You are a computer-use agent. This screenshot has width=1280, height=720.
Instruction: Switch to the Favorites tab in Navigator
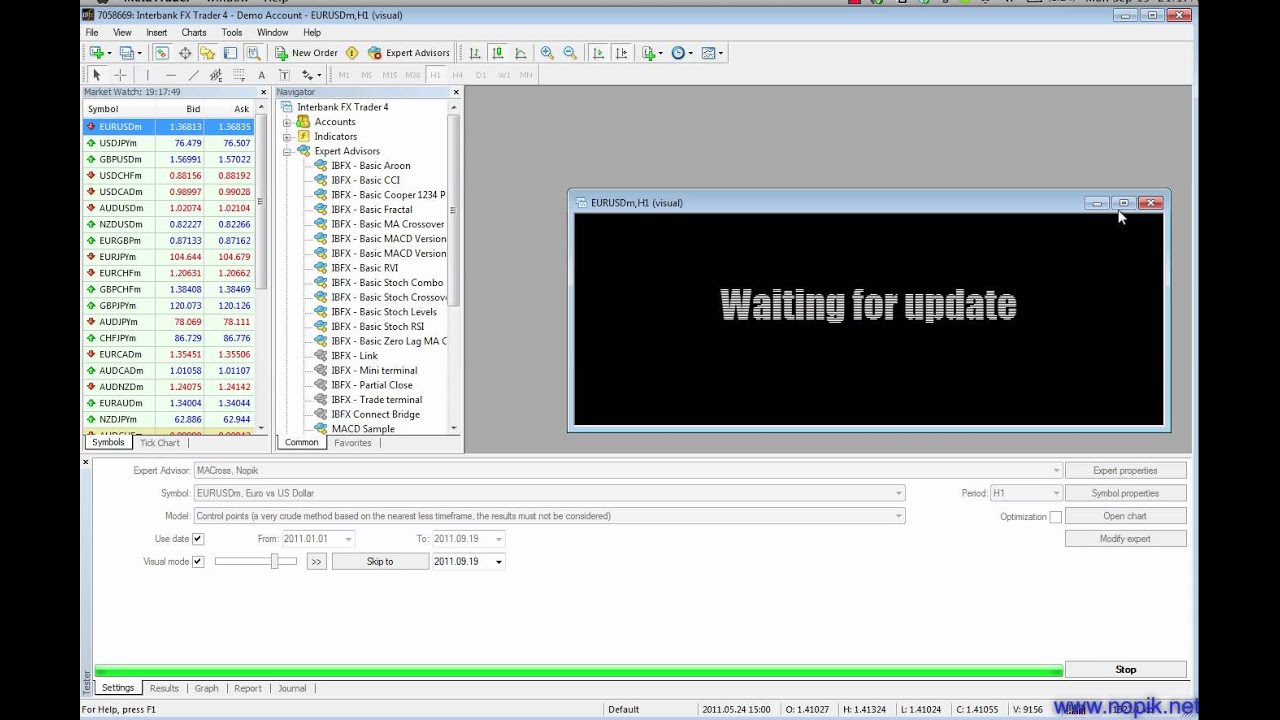click(x=352, y=443)
